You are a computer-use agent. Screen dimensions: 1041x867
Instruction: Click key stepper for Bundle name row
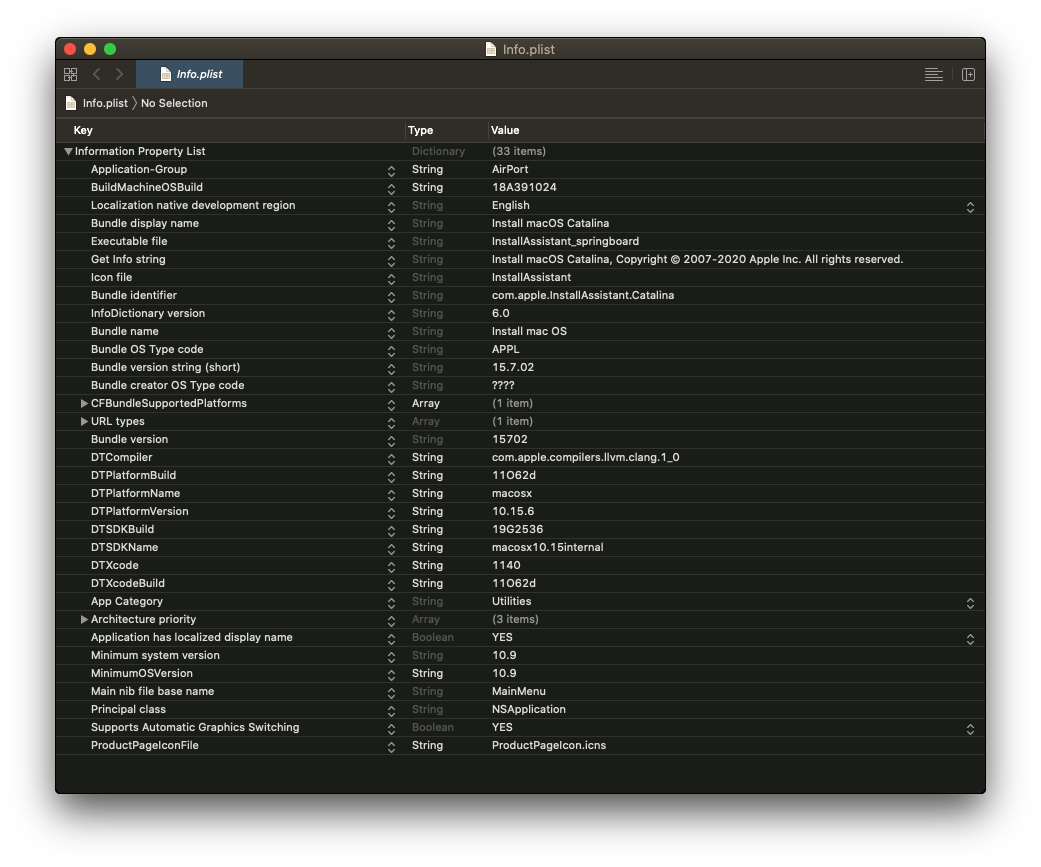391,333
